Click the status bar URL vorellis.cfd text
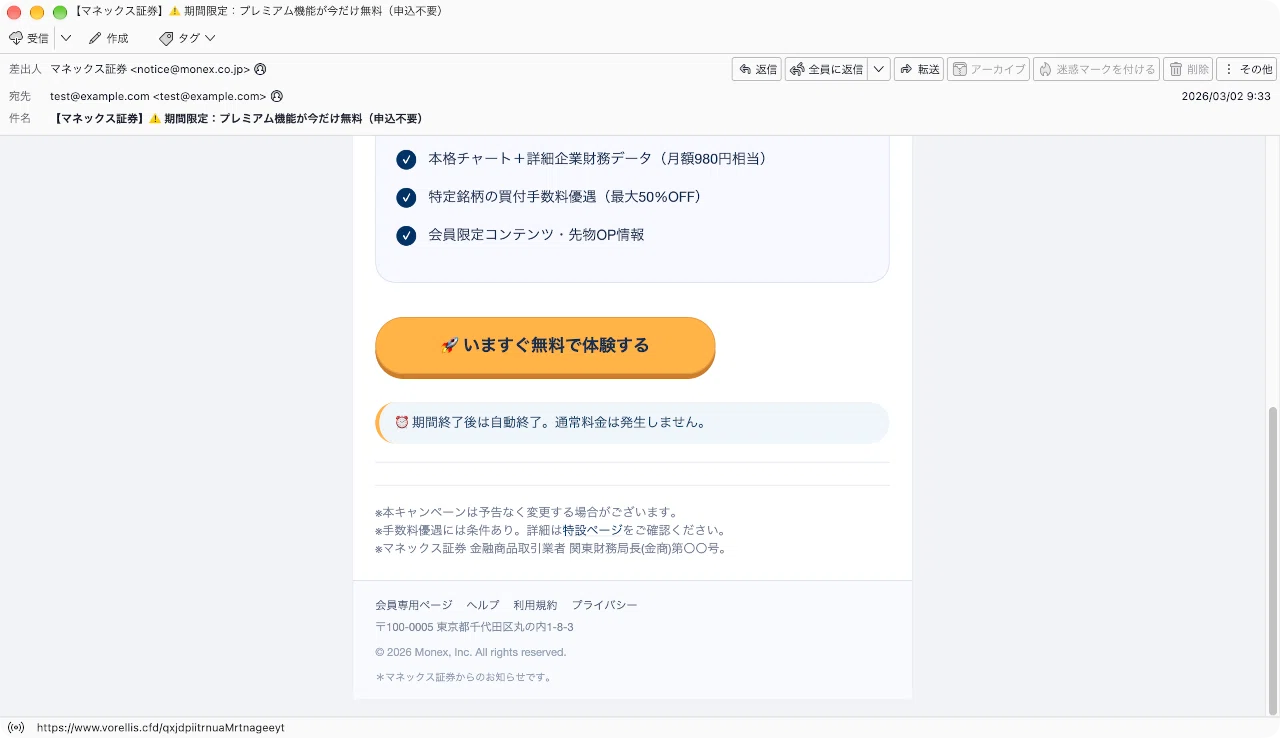 [x=161, y=727]
